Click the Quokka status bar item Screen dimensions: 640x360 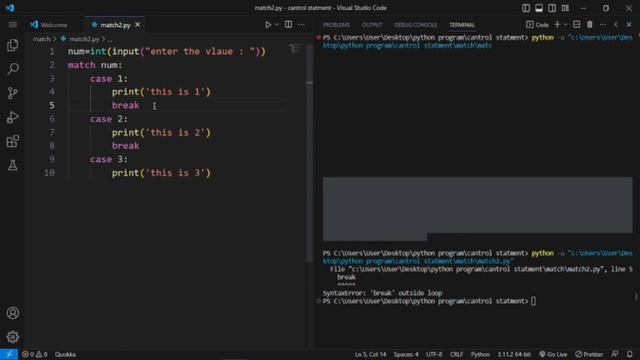coord(65,354)
